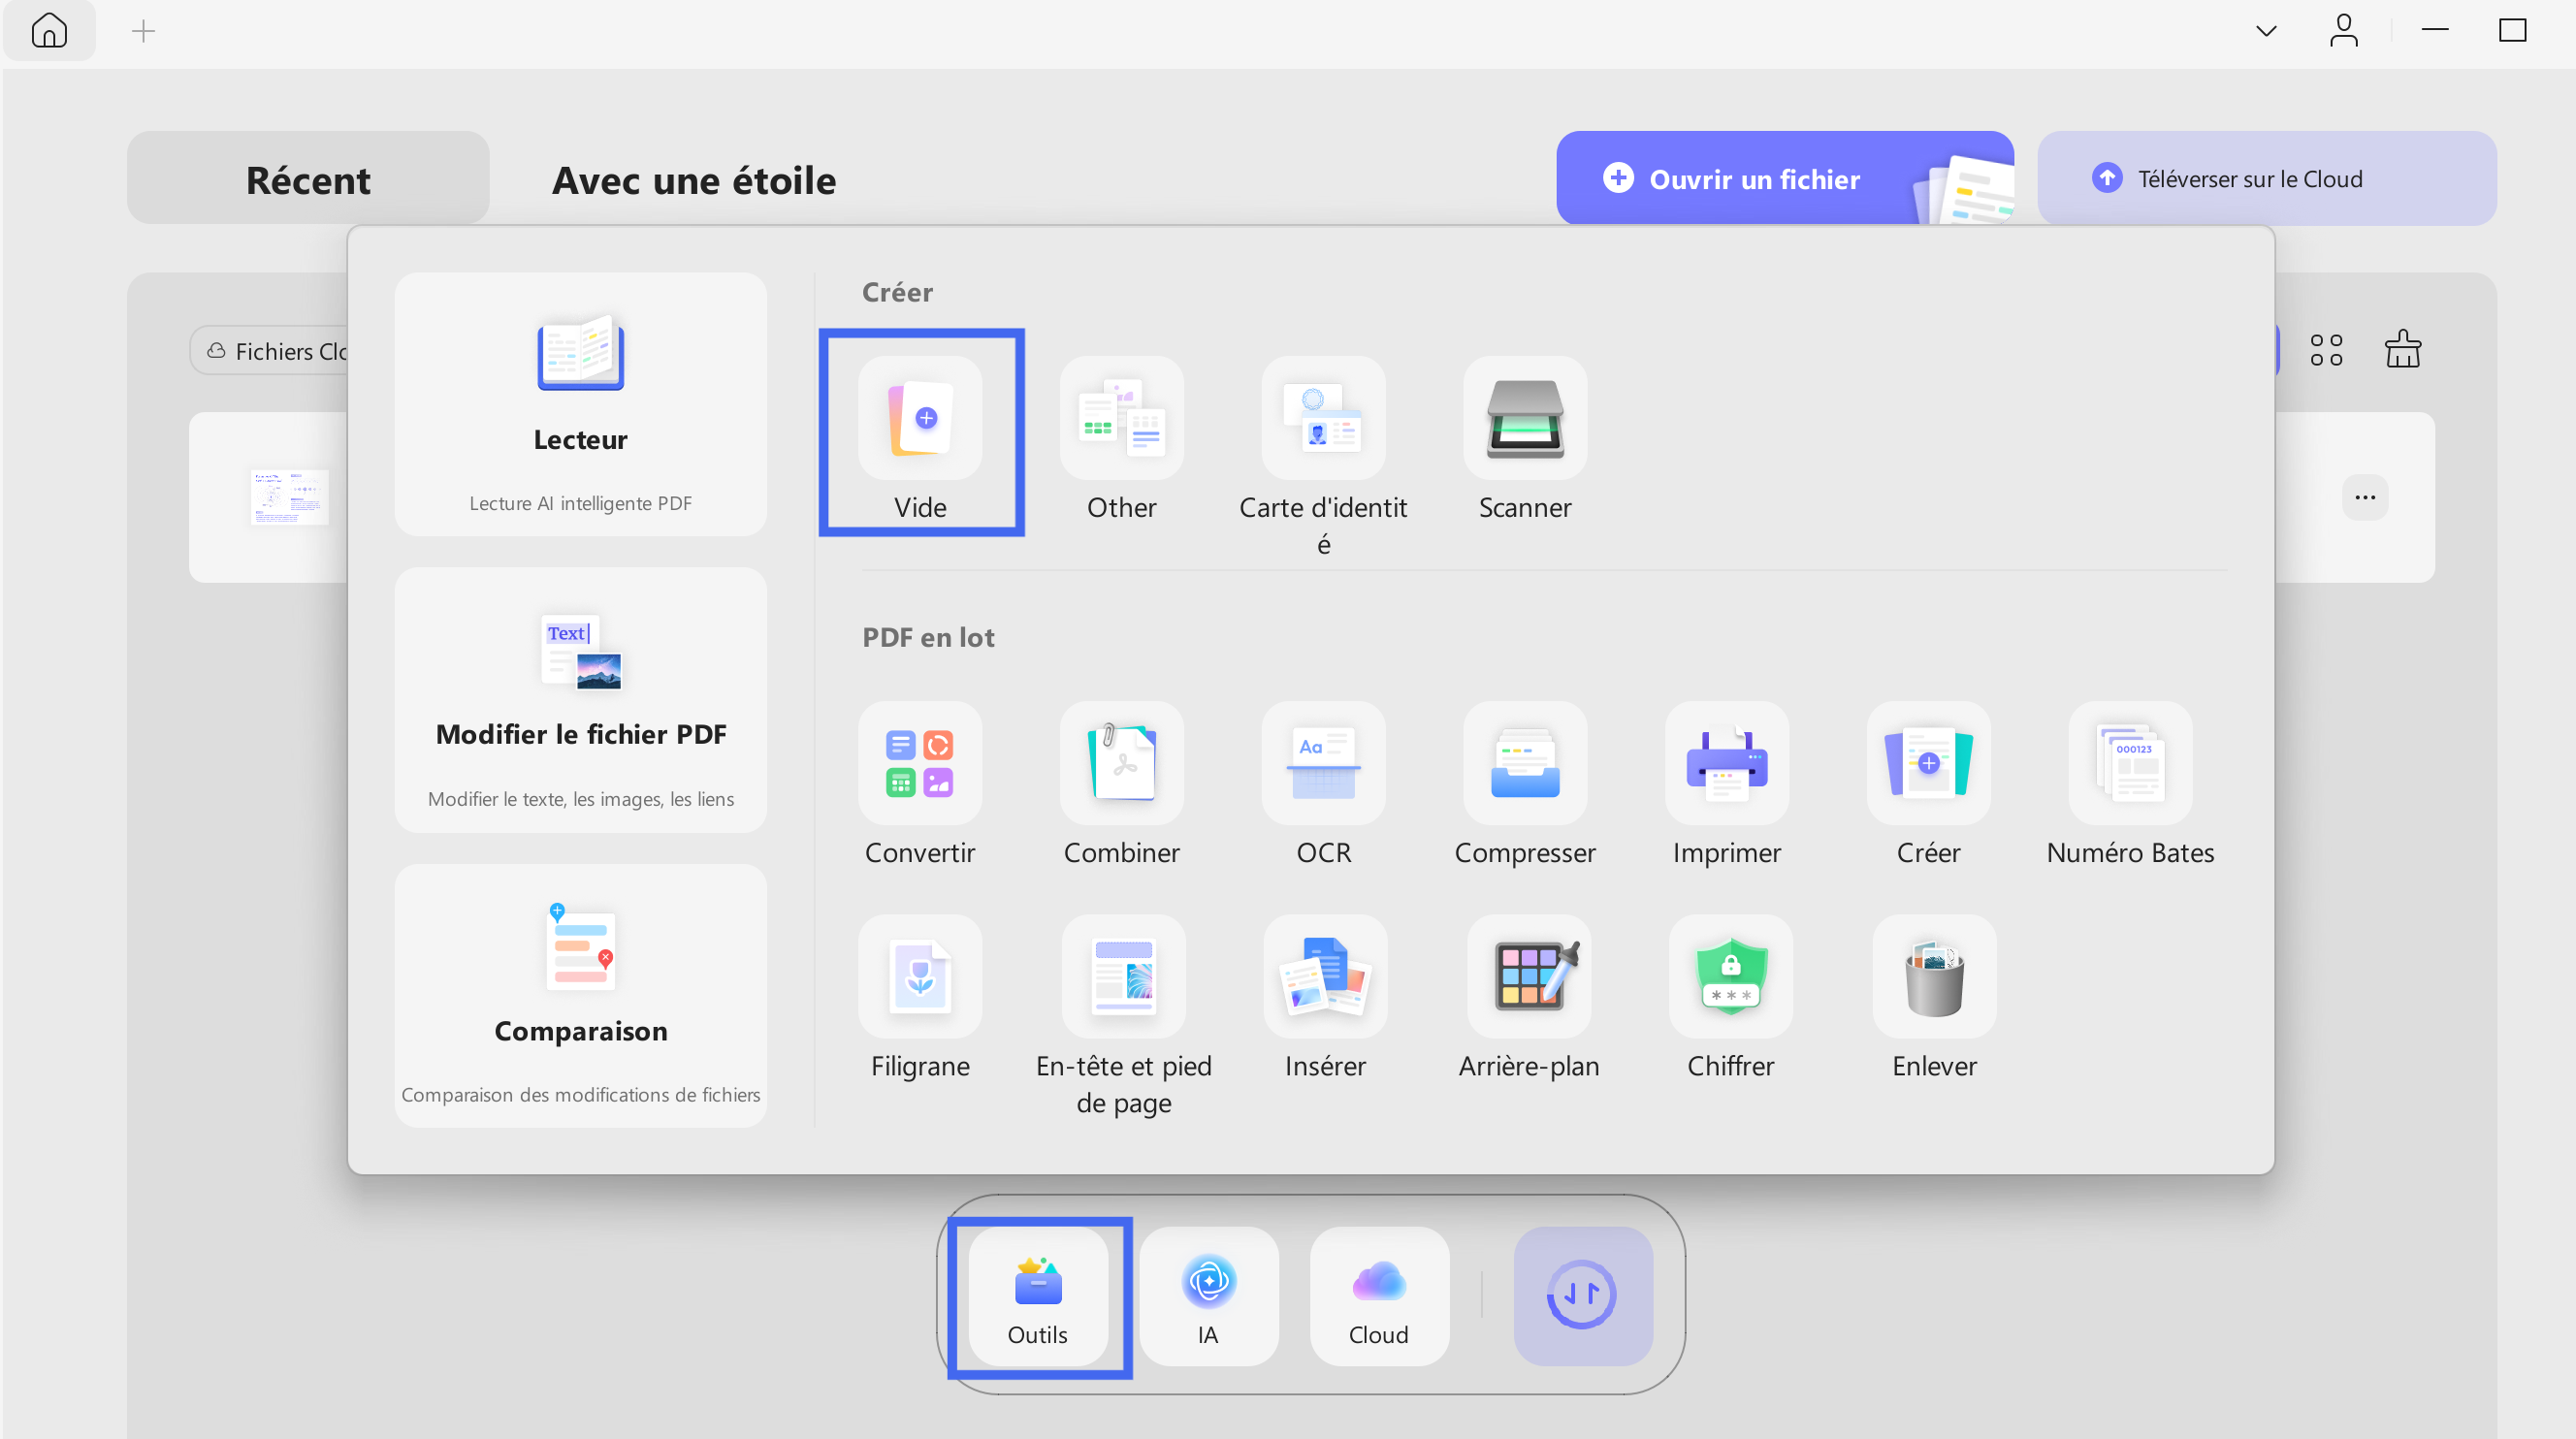Open the Cloud panel
Image resolution: width=2576 pixels, height=1439 pixels.
[x=1379, y=1296]
